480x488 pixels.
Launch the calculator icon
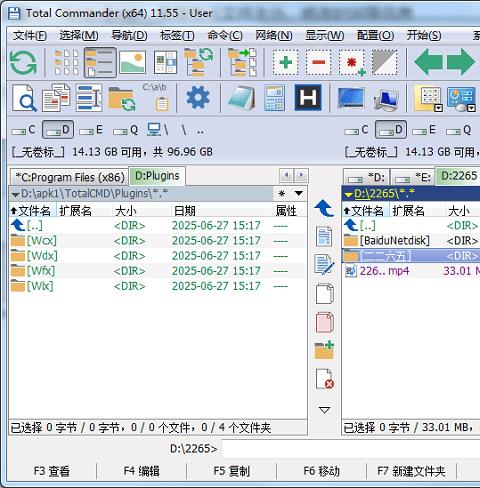coord(275,98)
